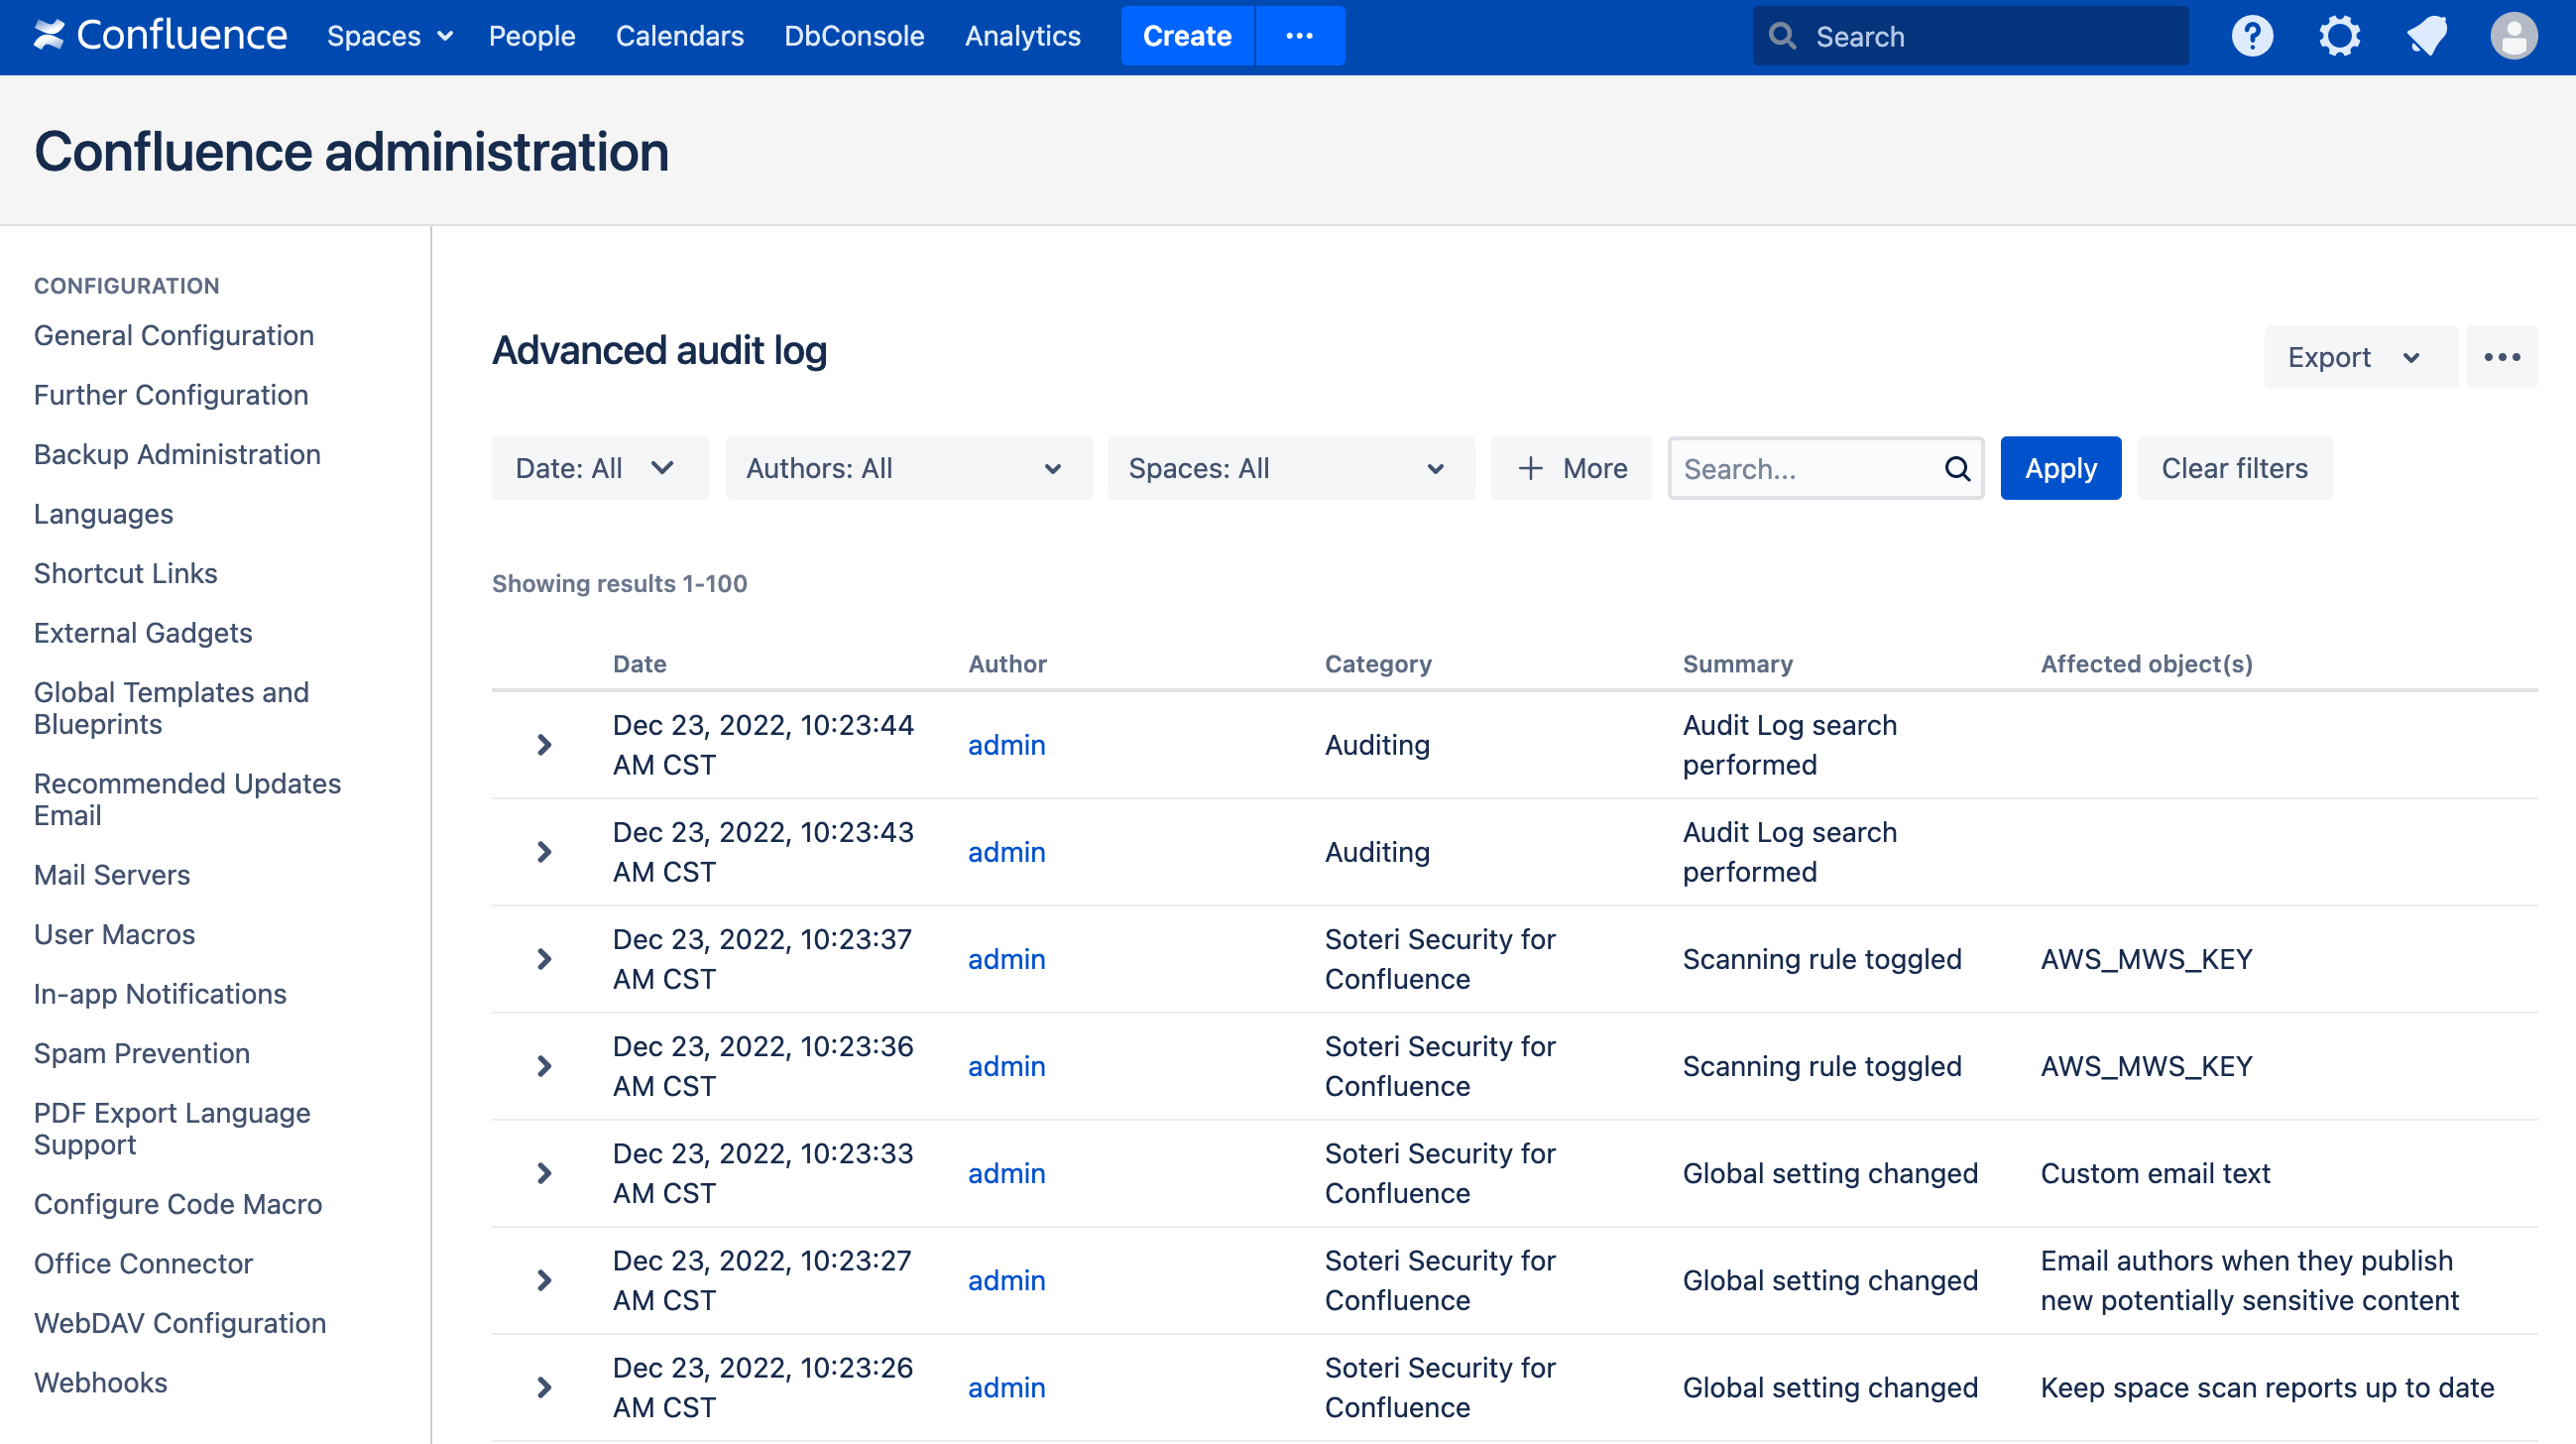The height and width of the screenshot is (1444, 2576).
Task: Open the Authors: All dropdown
Action: pyautogui.click(x=908, y=468)
